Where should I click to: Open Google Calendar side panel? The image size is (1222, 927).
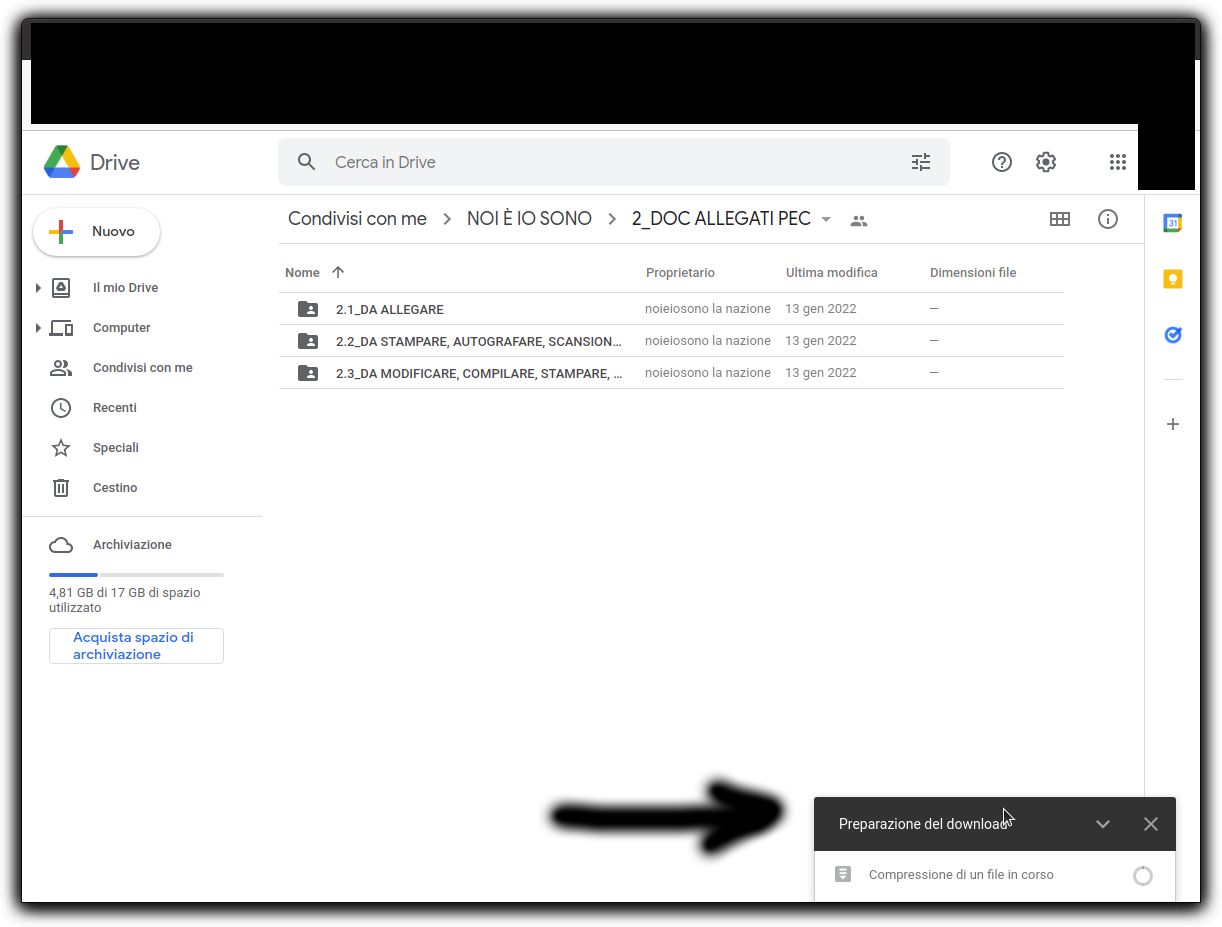[x=1173, y=223]
